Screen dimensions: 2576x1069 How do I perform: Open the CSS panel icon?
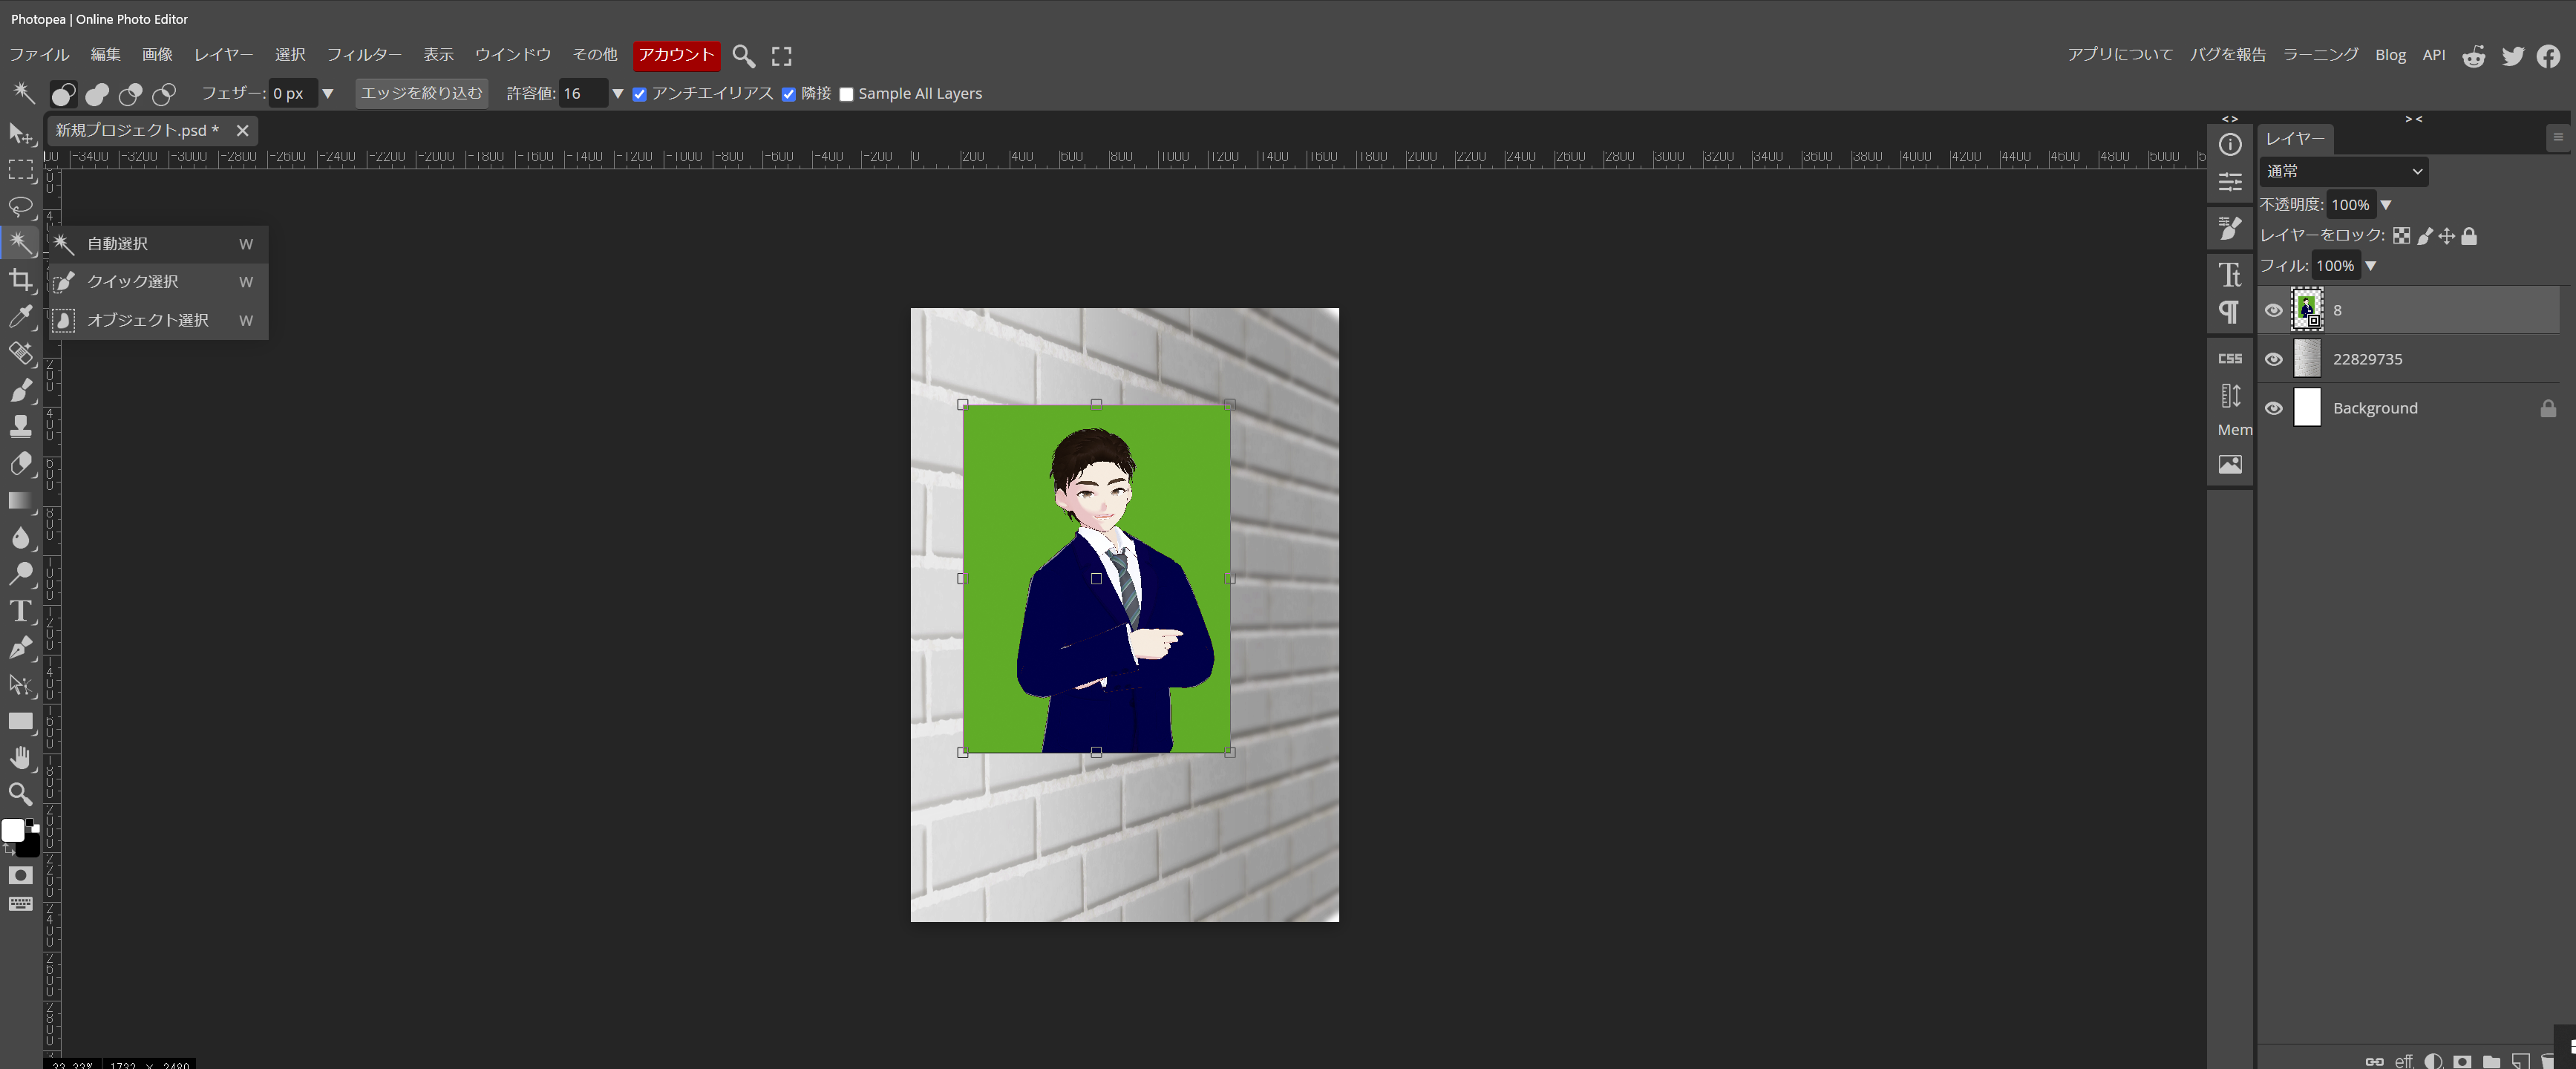[2229, 358]
